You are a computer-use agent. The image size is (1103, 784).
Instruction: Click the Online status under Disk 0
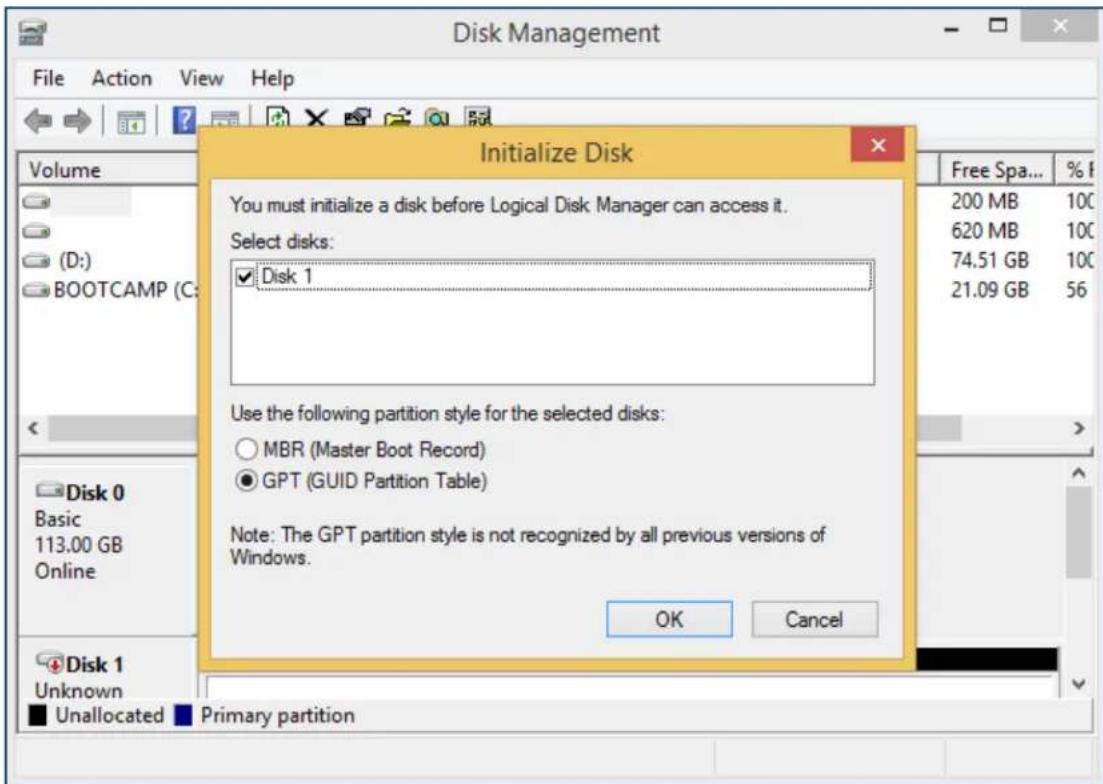tap(65, 571)
